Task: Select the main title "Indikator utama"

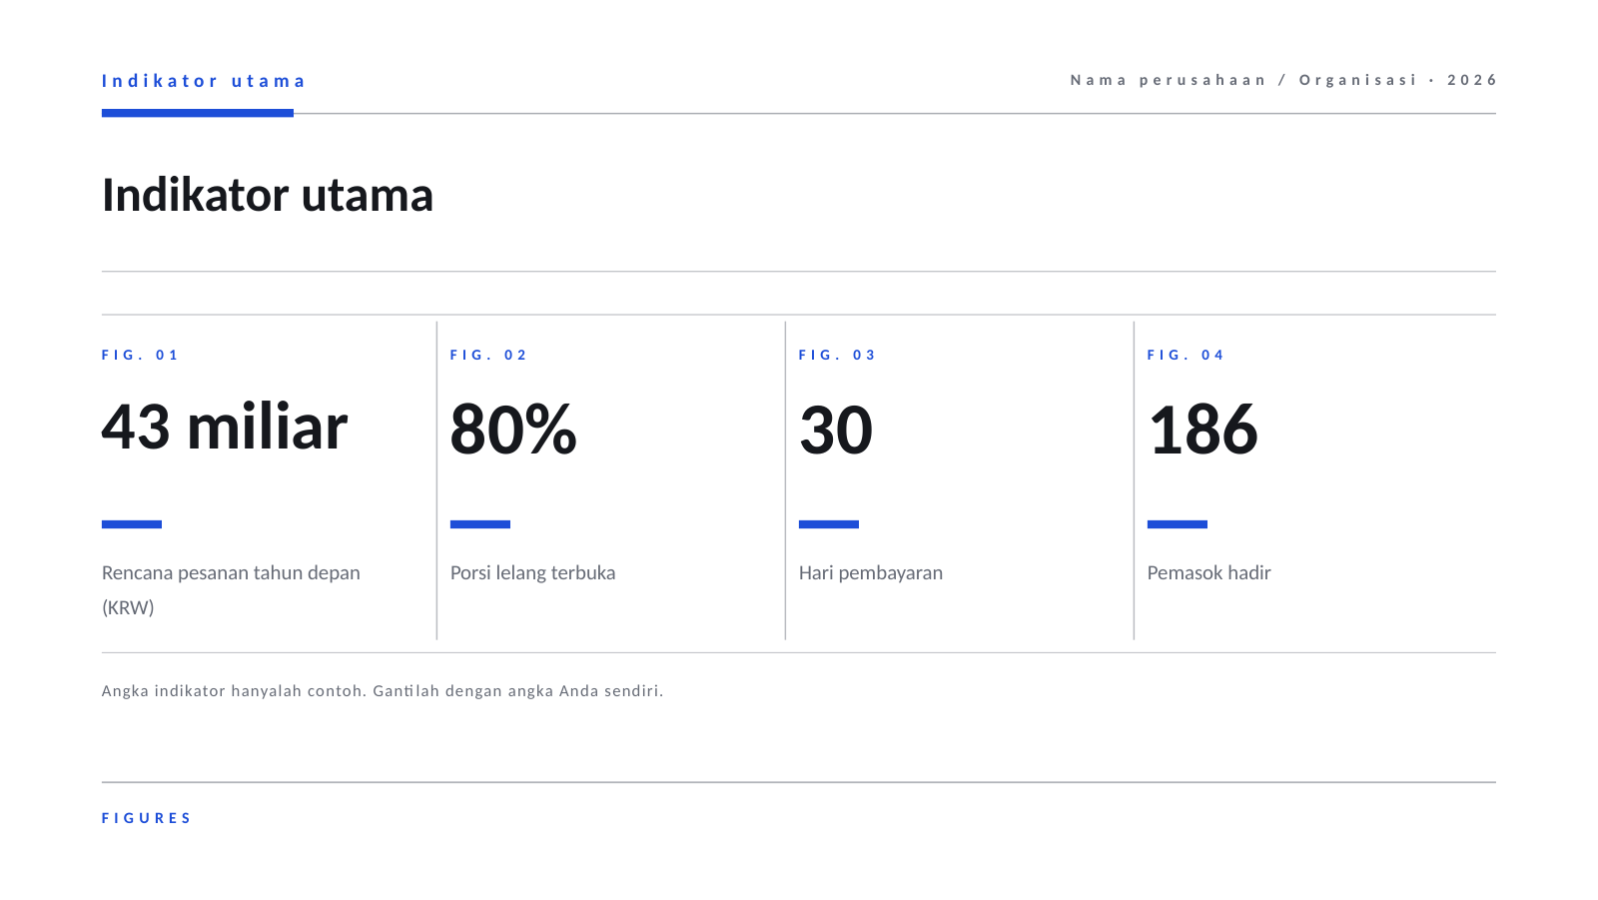Action: (267, 195)
